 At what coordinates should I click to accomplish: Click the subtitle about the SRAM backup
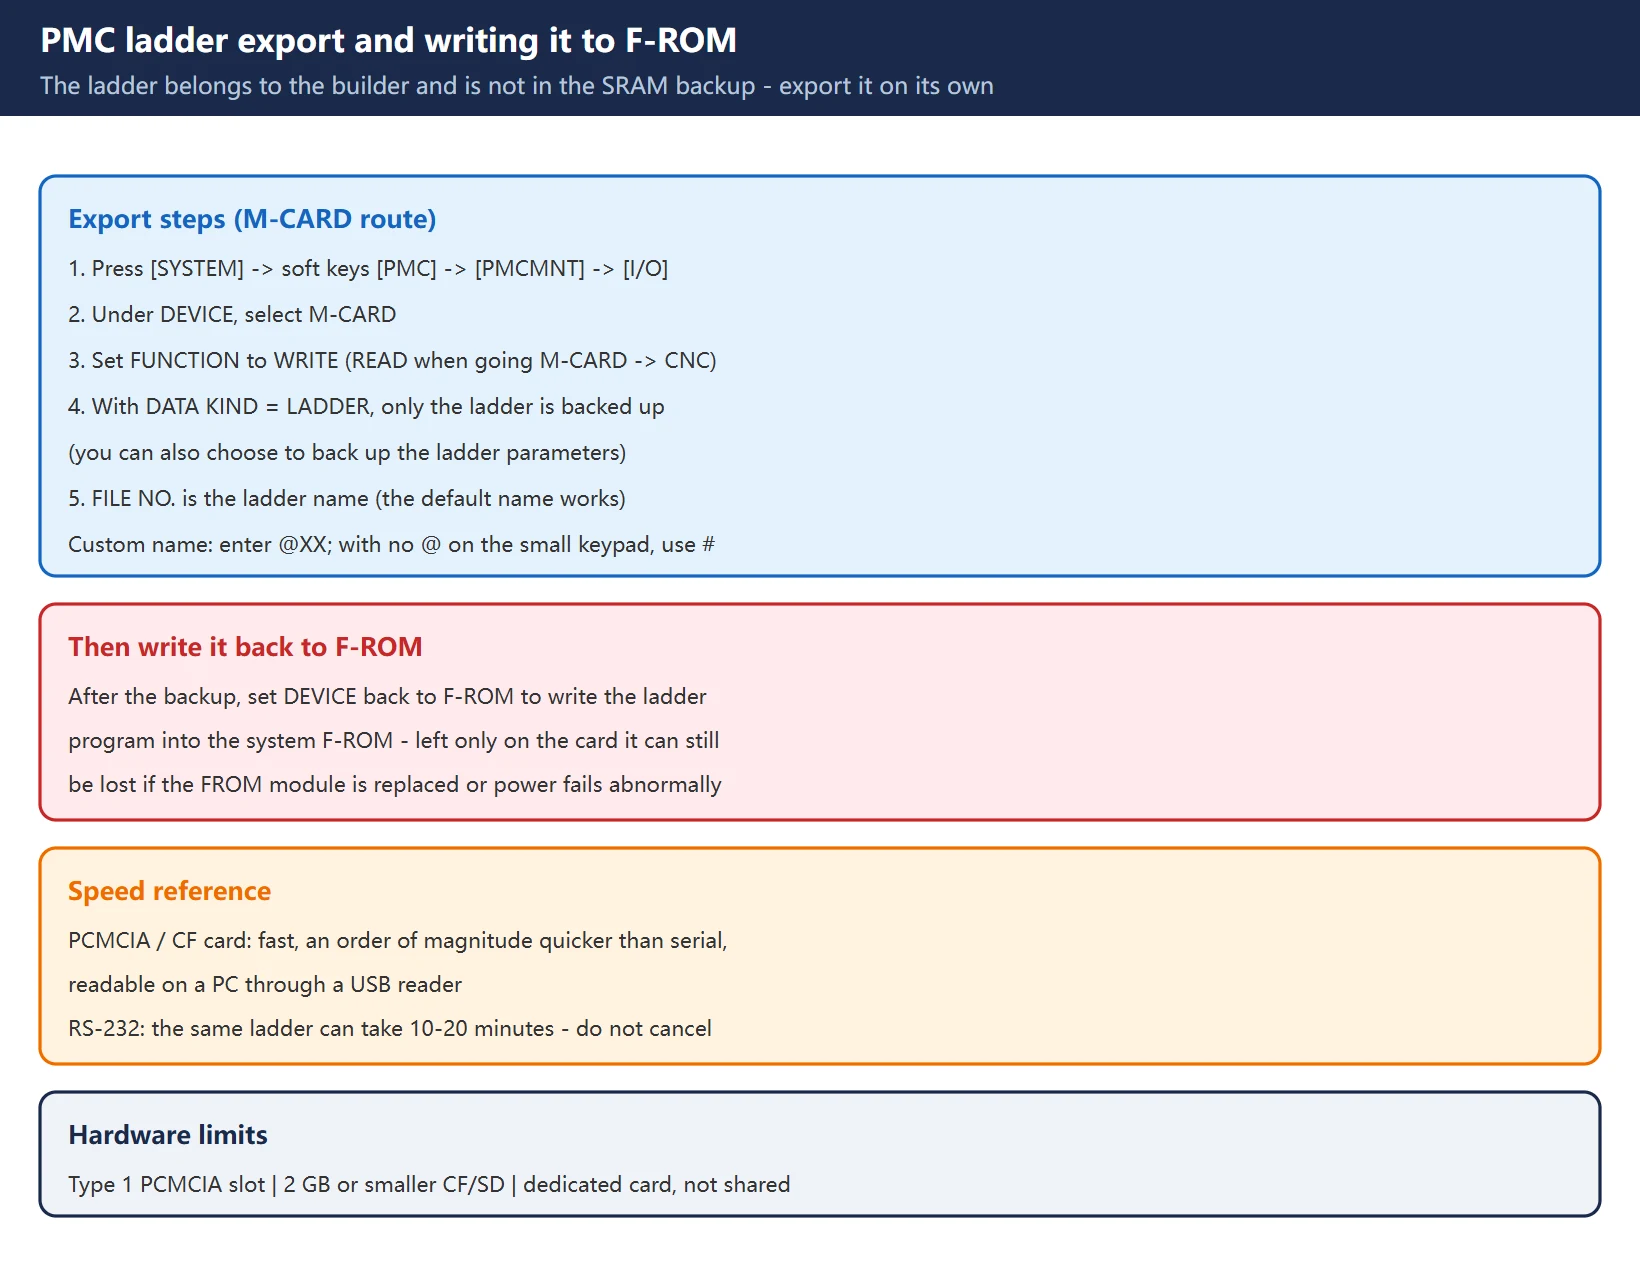[x=517, y=86]
